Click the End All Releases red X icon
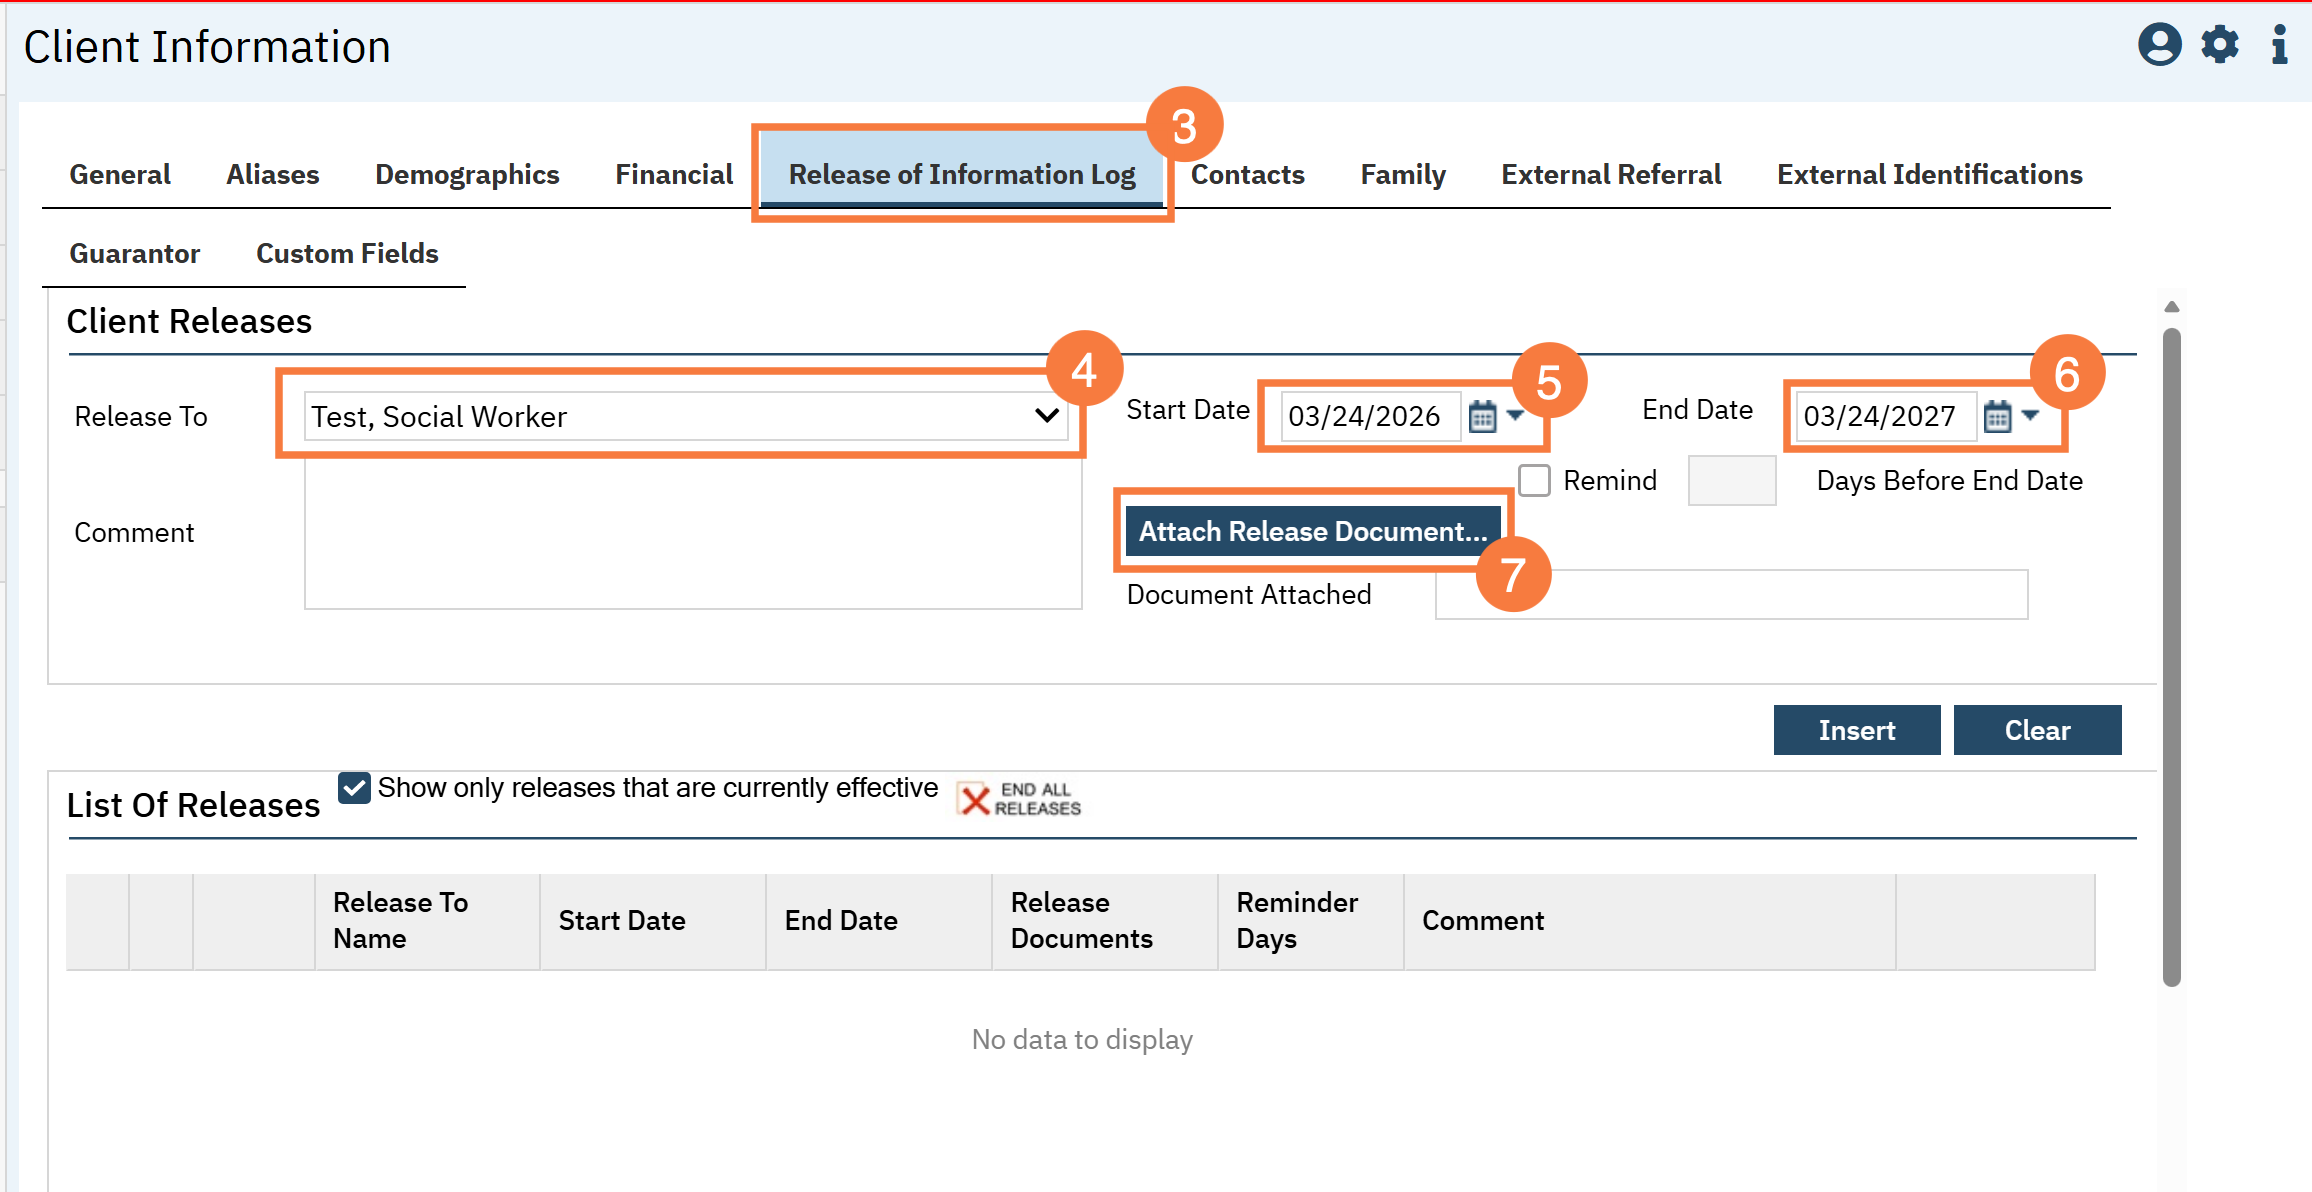Viewport: 2312px width, 1192px height. pyautogui.click(x=974, y=799)
